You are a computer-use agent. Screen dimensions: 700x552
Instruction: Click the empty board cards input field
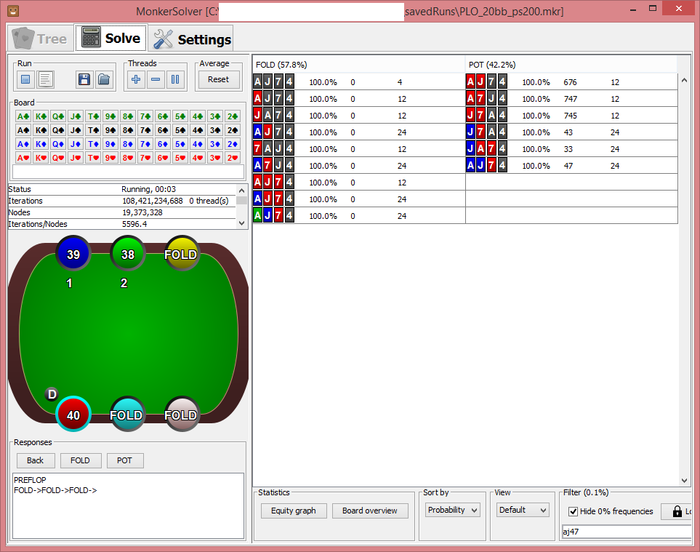pyautogui.click(x=128, y=171)
